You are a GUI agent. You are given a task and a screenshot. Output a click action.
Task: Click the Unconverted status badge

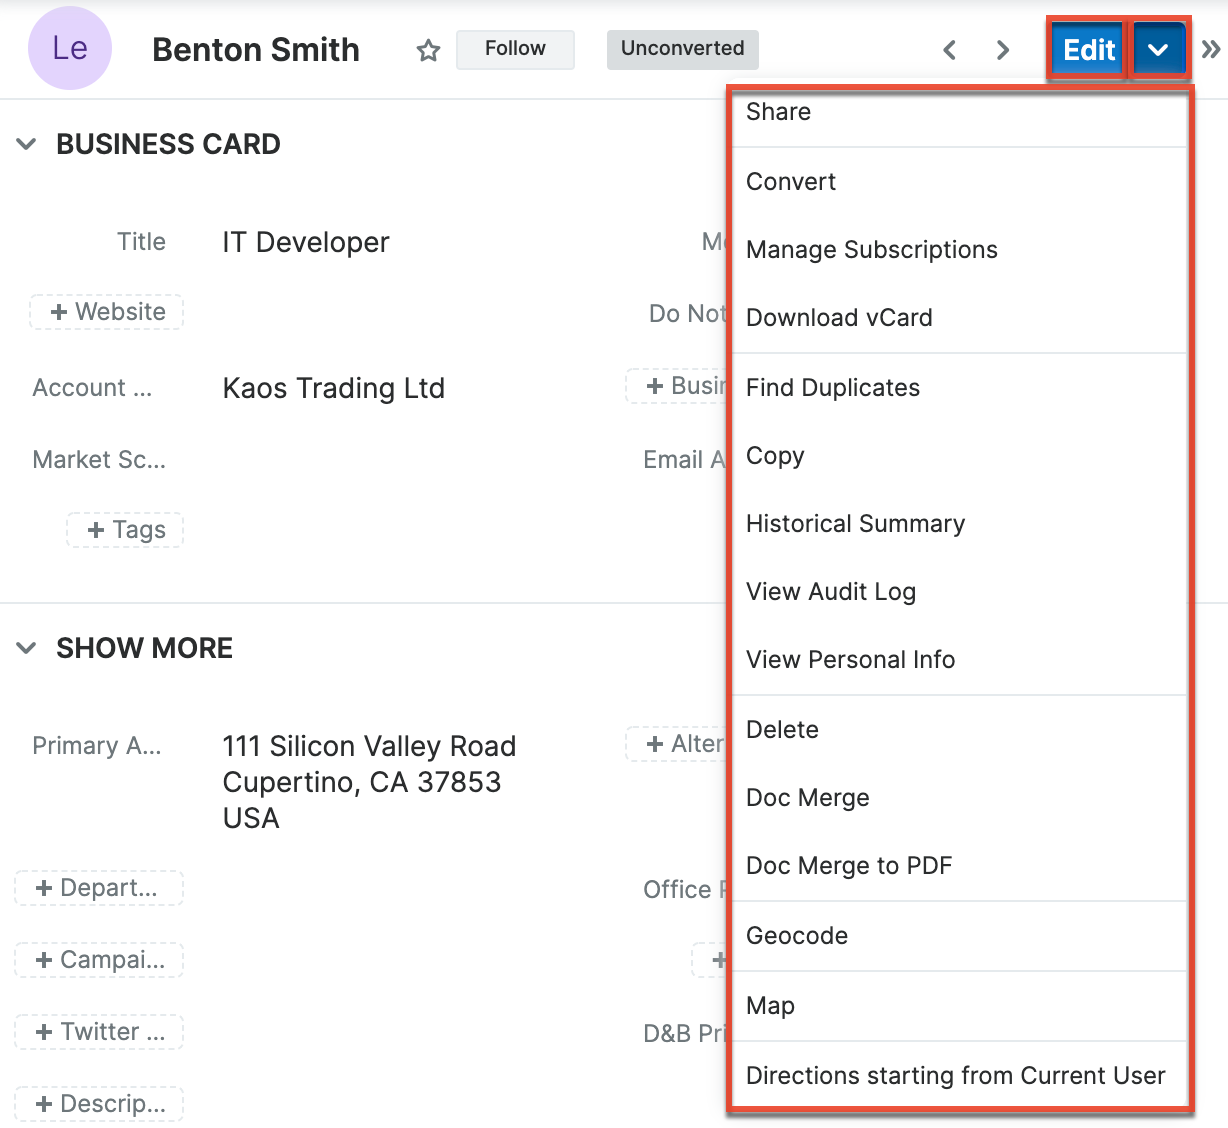(682, 49)
